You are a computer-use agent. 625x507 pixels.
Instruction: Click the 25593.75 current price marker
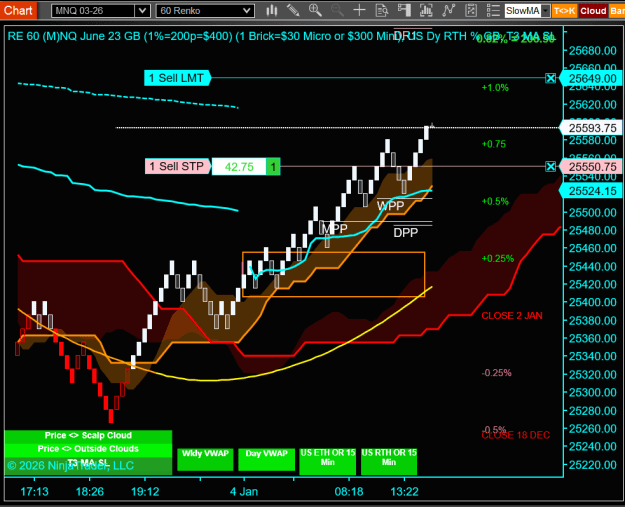point(591,128)
